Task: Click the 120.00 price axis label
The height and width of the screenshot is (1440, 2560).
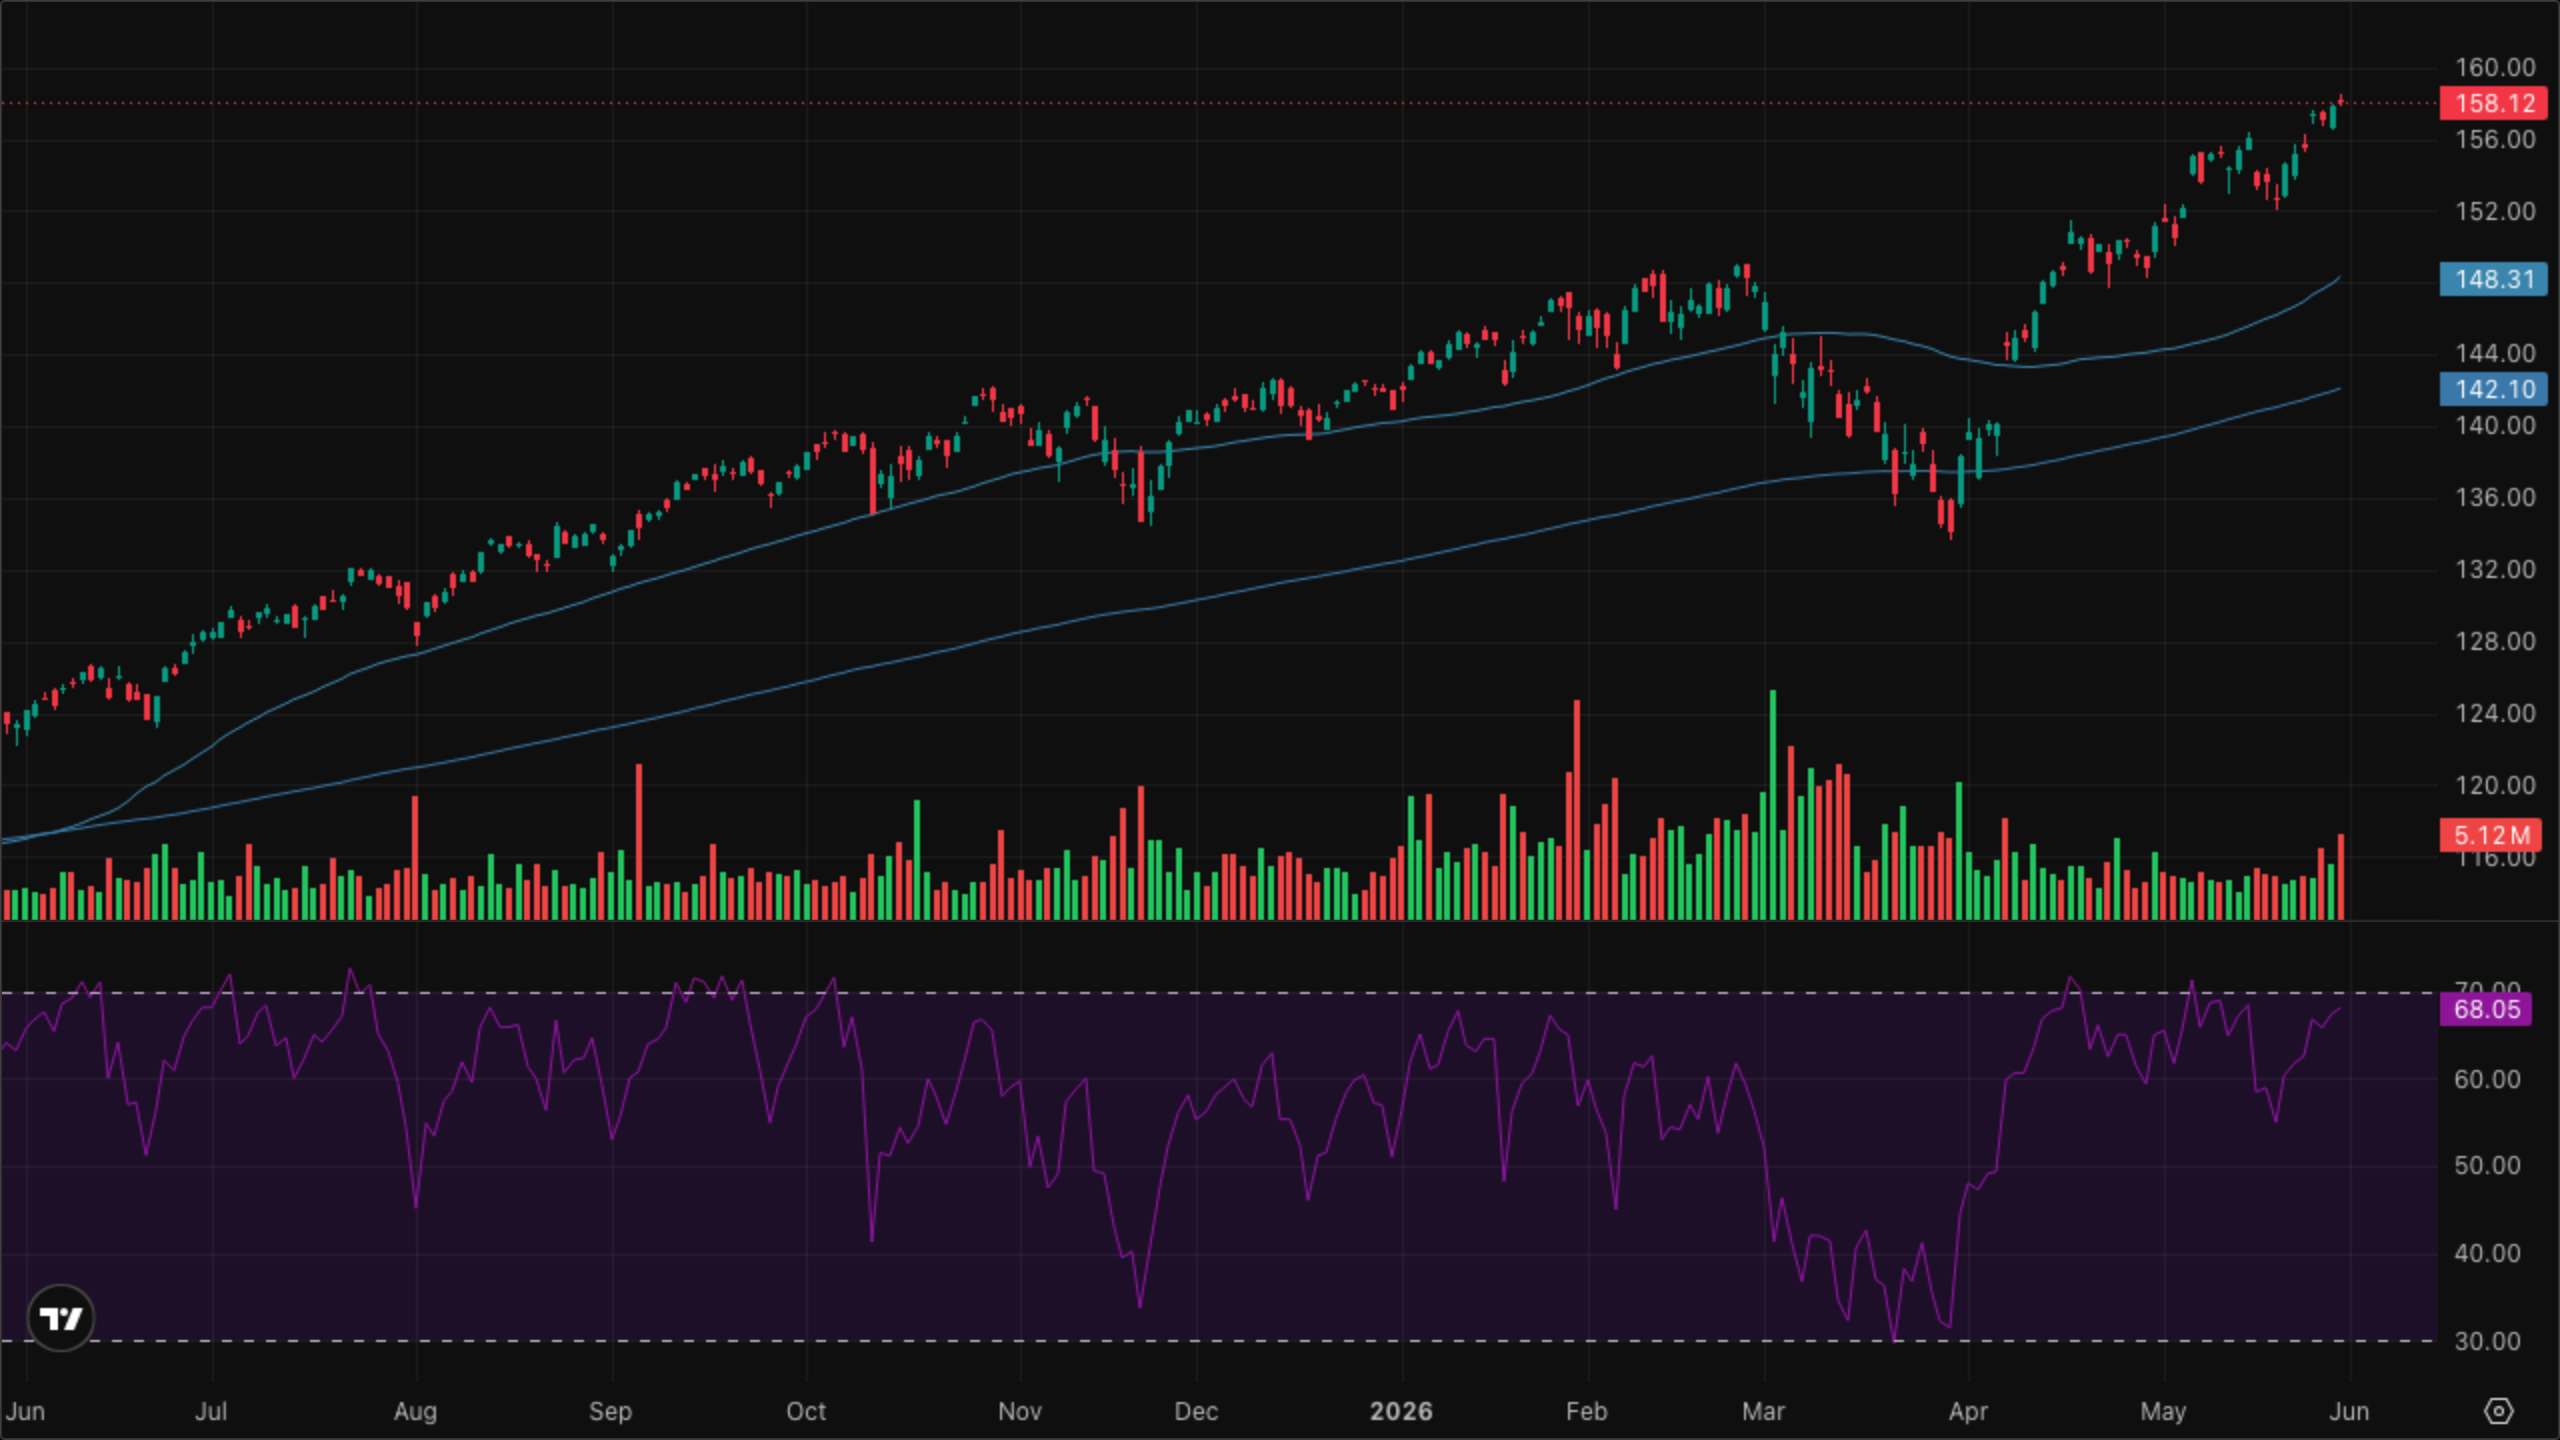Action: click(x=2495, y=785)
